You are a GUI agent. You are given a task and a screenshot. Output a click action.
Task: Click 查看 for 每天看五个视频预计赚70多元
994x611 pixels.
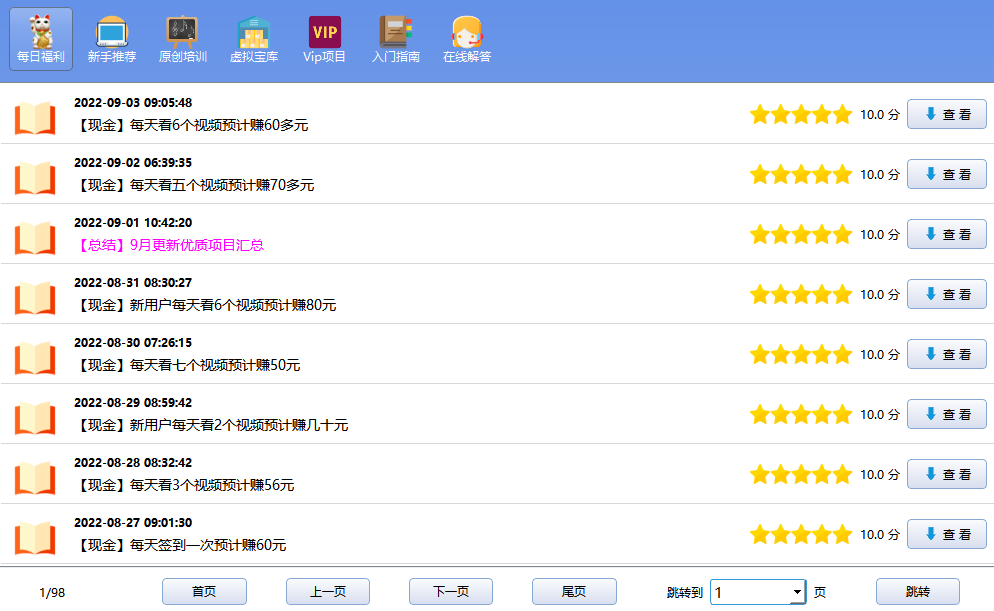click(x=946, y=174)
